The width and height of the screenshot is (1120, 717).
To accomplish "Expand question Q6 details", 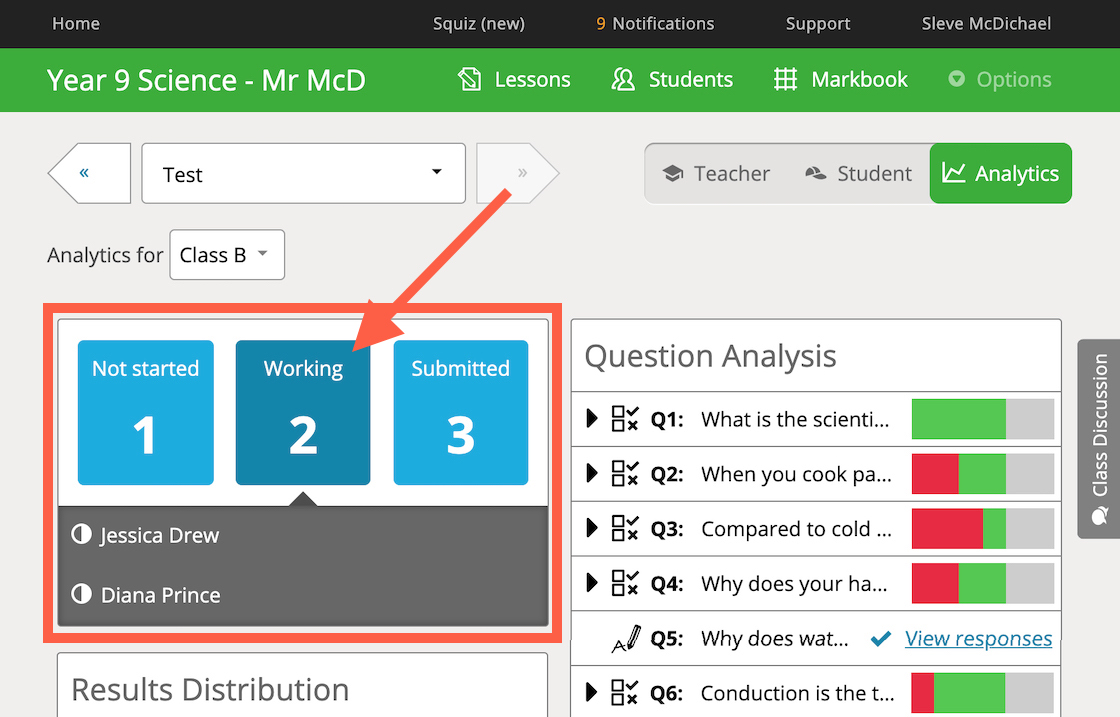I will tap(591, 692).
